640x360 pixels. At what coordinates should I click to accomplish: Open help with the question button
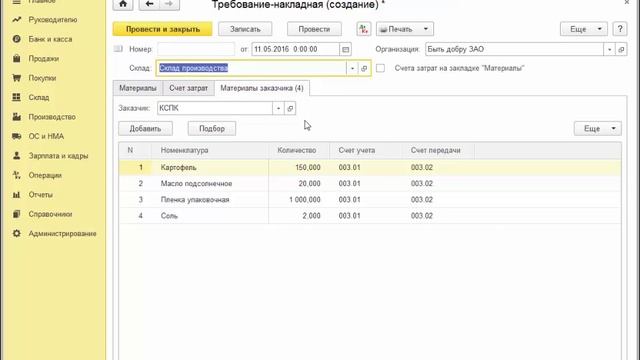tap(620, 29)
